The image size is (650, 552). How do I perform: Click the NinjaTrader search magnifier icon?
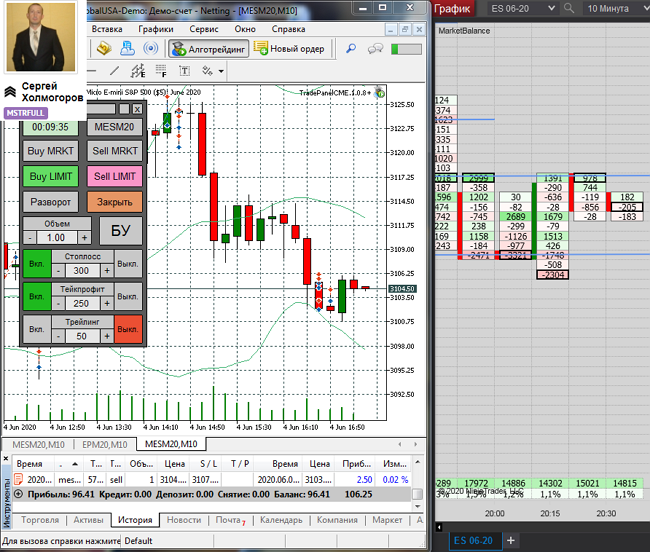[569, 8]
